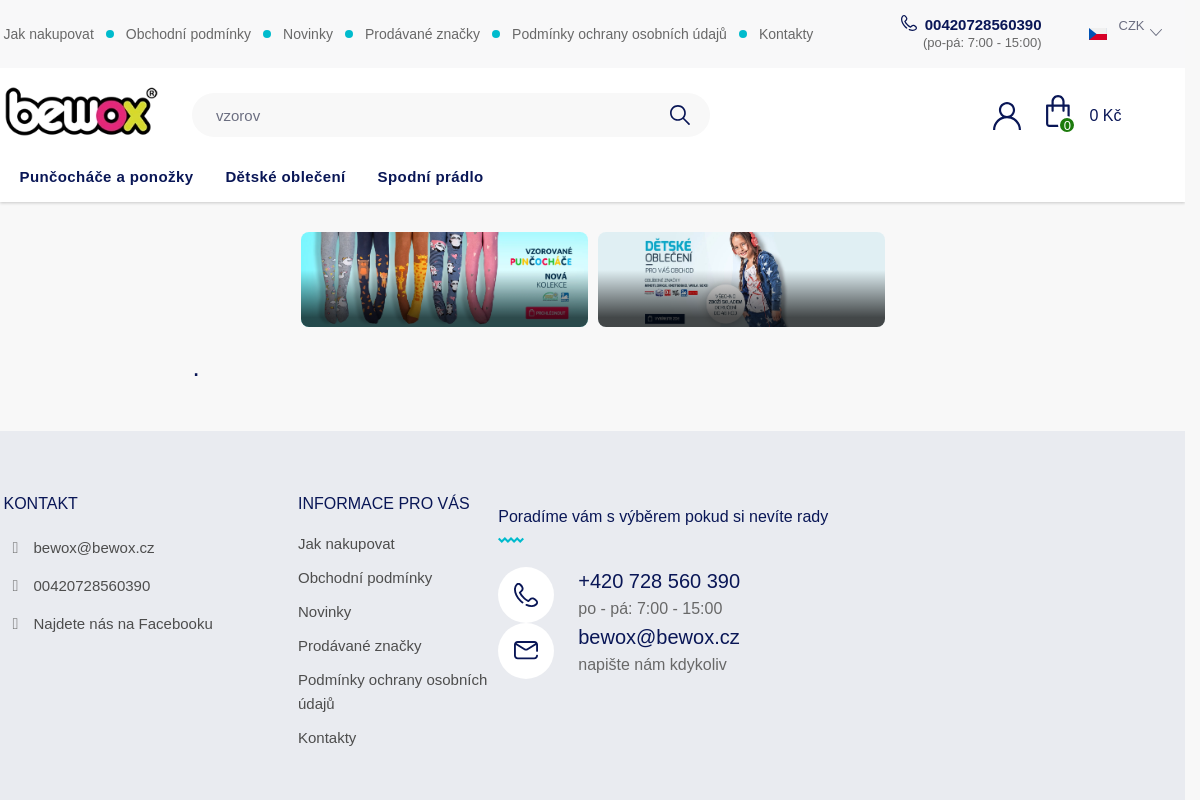Viewport: 1200px width, 800px height.
Task: Click the Czech flag icon
Action: click(x=1097, y=33)
